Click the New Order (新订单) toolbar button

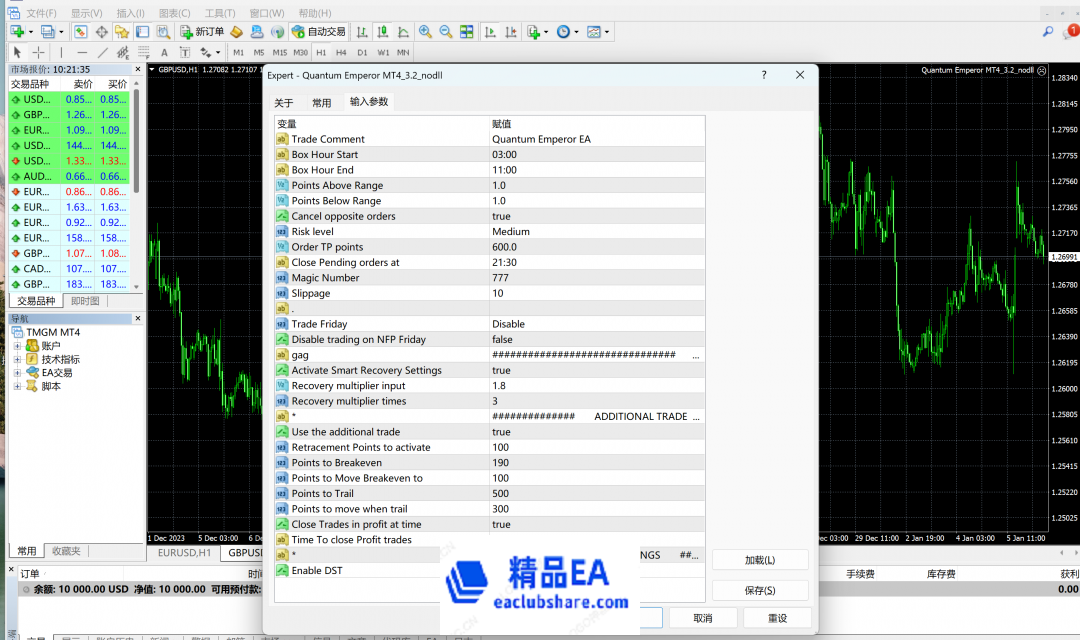click(202, 32)
